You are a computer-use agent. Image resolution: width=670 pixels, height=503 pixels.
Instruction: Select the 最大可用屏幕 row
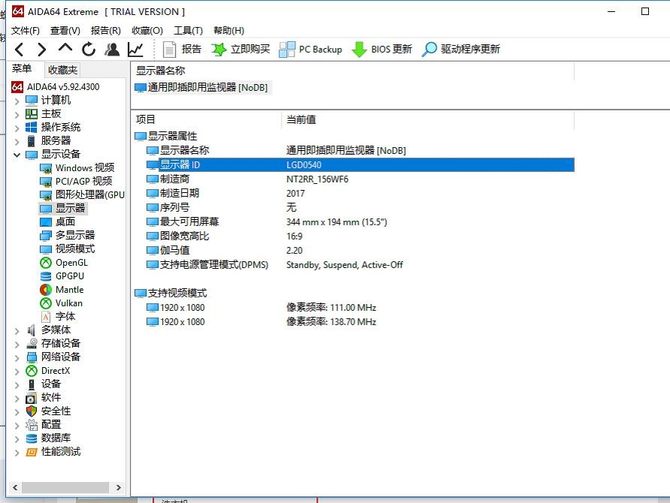(x=360, y=222)
